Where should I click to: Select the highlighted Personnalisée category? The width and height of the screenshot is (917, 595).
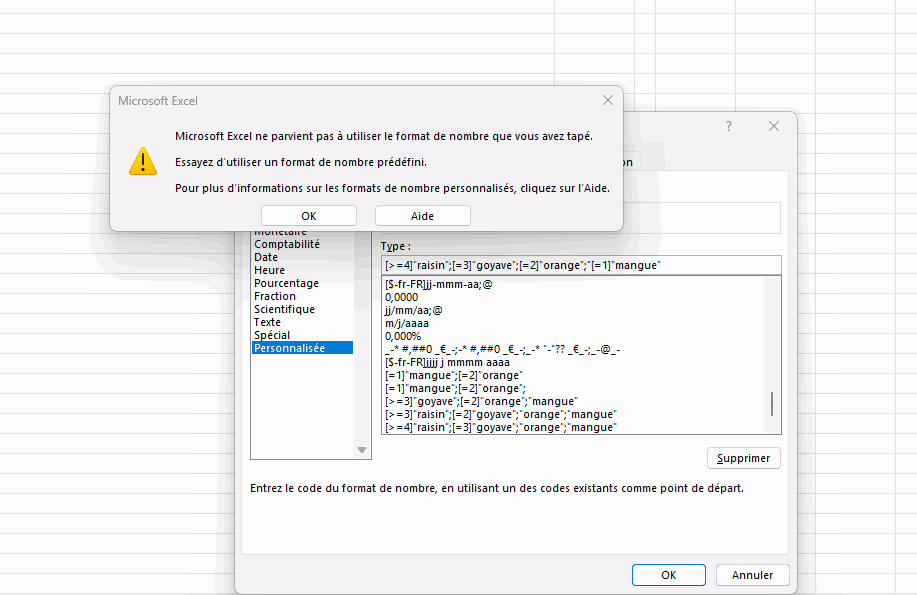(x=289, y=348)
